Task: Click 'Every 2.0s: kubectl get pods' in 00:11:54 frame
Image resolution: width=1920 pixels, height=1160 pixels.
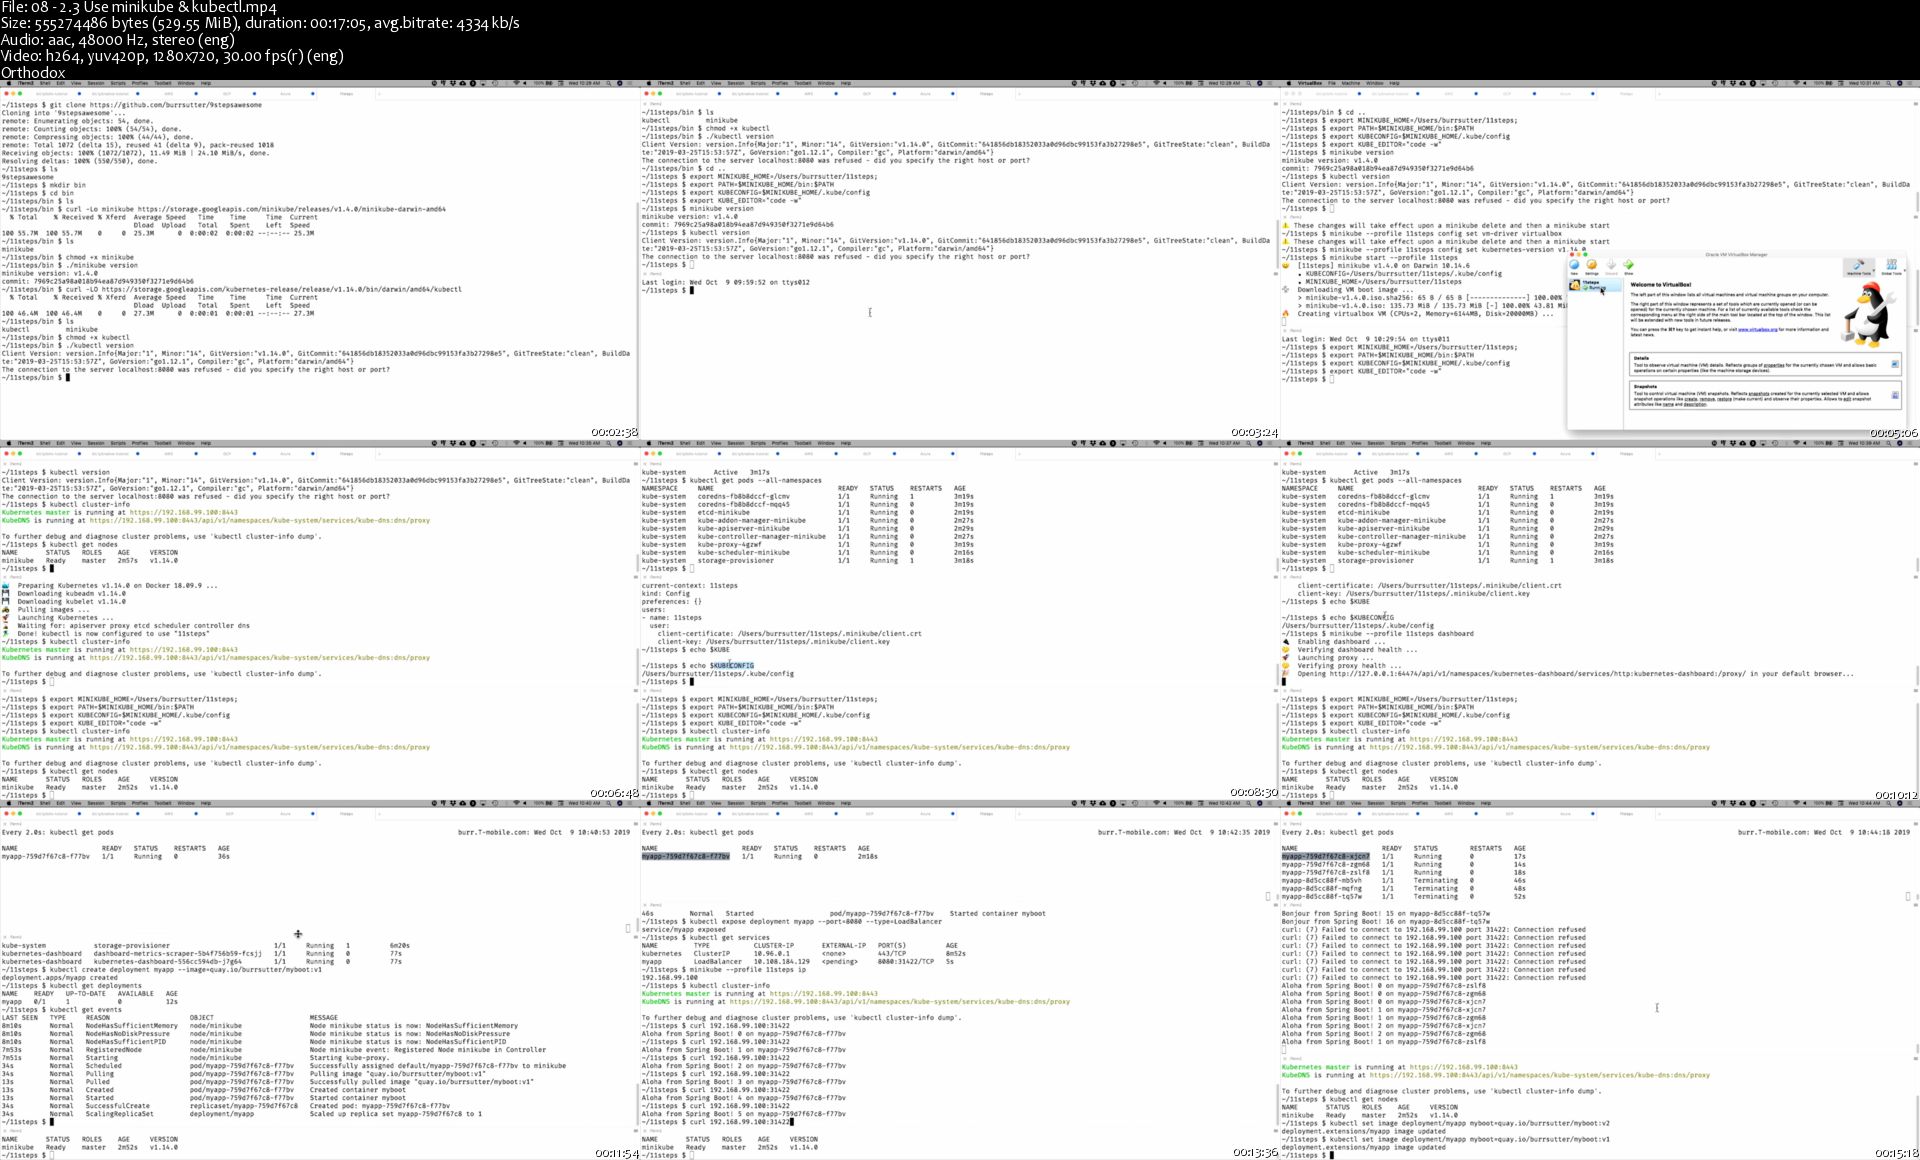Action: pos(58,832)
